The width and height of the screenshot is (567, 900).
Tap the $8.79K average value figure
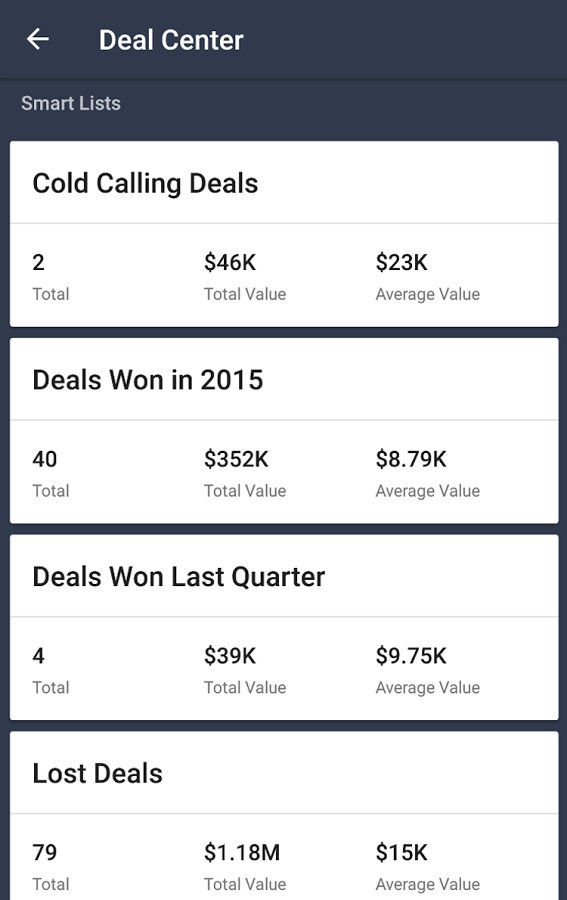pyautogui.click(x=411, y=459)
